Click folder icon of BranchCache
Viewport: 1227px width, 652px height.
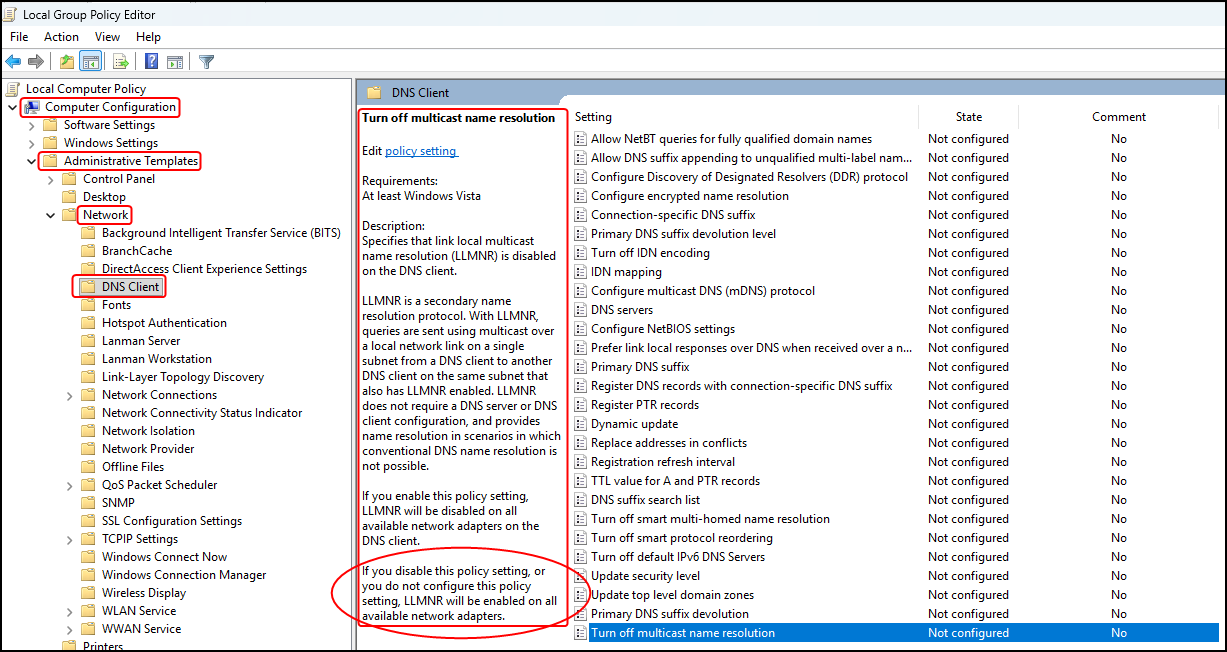pos(89,251)
